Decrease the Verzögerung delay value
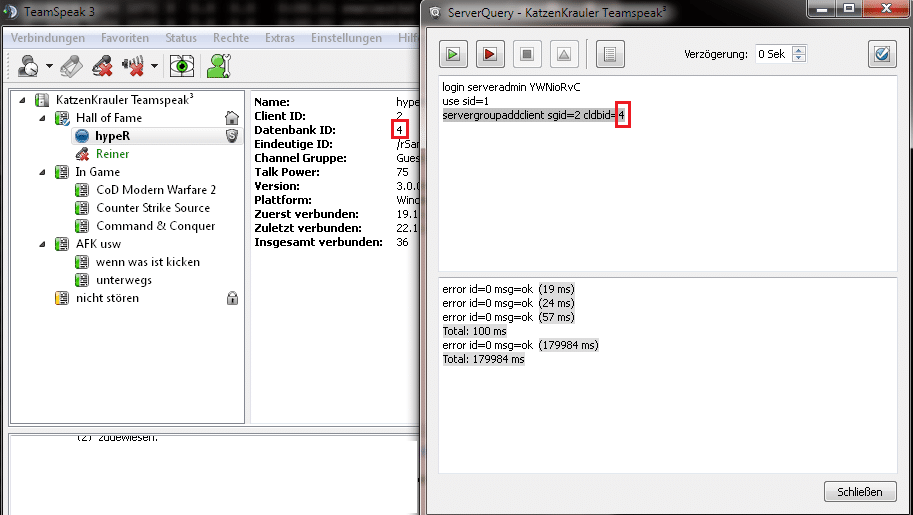 (799, 58)
